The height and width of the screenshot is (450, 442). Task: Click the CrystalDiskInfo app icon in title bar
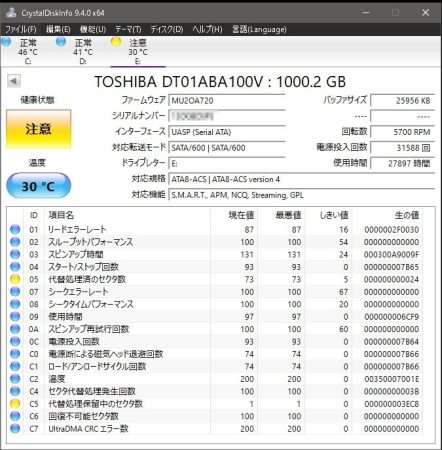pos(11,13)
